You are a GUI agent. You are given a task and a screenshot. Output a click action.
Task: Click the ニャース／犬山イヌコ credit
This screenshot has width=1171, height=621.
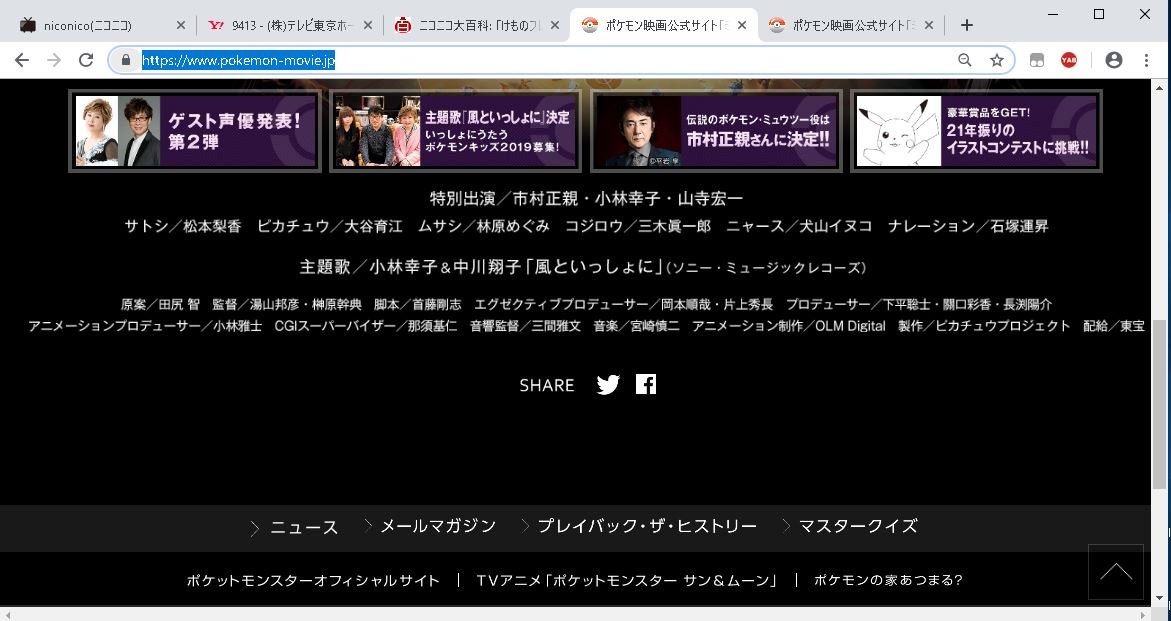799,226
